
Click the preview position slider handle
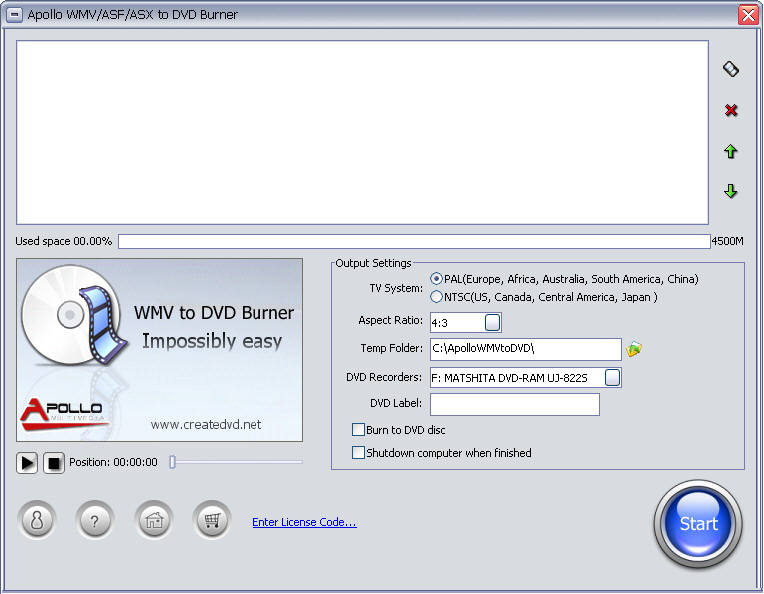point(172,462)
